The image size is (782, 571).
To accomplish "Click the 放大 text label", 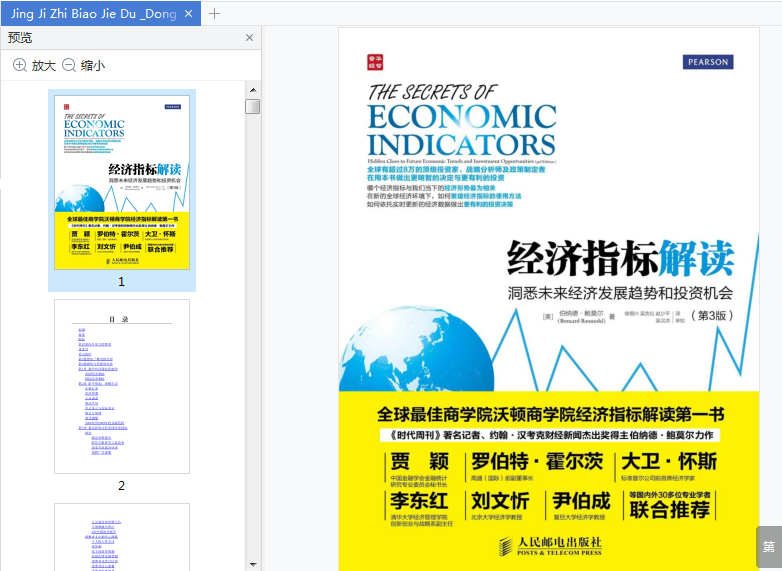I will coord(44,65).
